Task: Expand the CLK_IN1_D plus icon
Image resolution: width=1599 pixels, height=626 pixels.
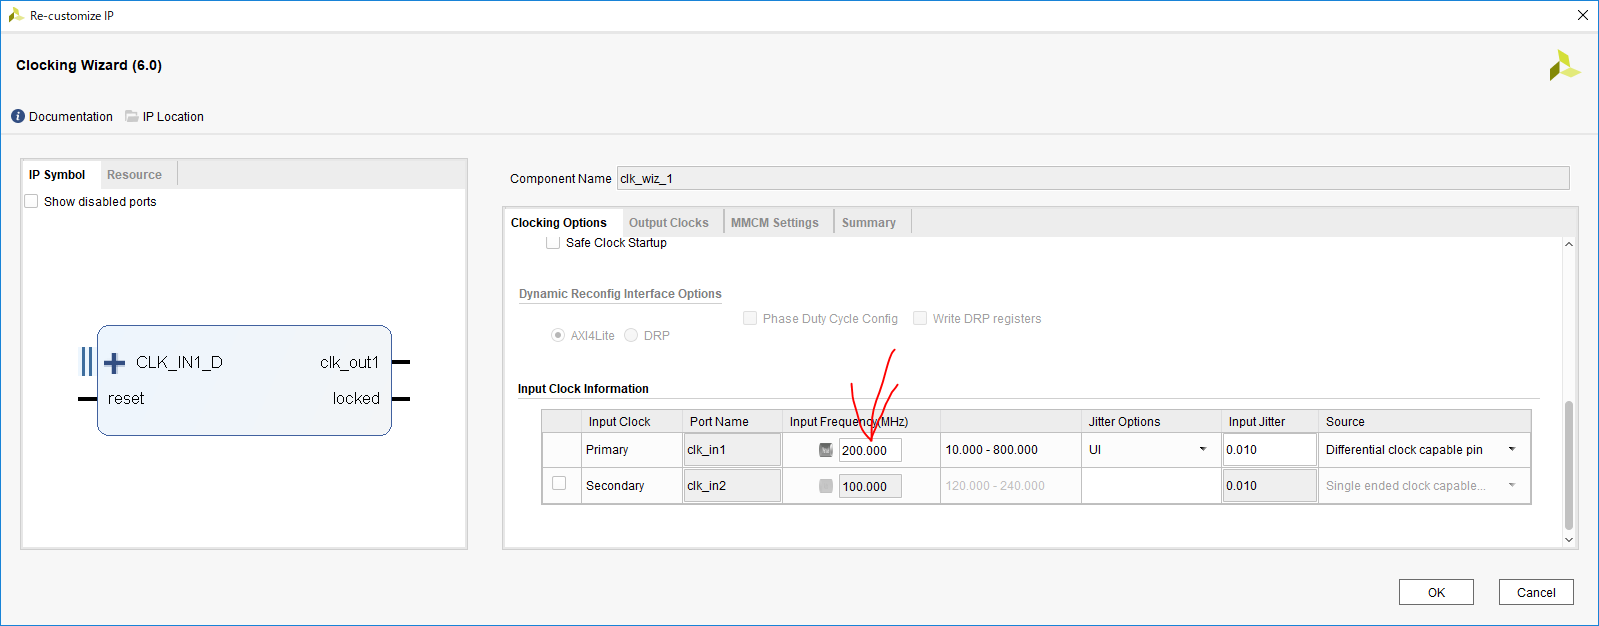Action: pyautogui.click(x=115, y=362)
